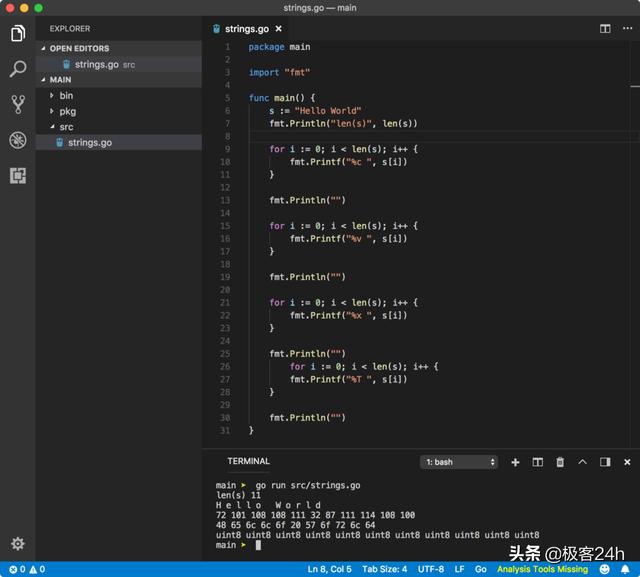Image resolution: width=640 pixels, height=577 pixels.
Task: Click the feedback smiley icon
Action: click(604, 569)
